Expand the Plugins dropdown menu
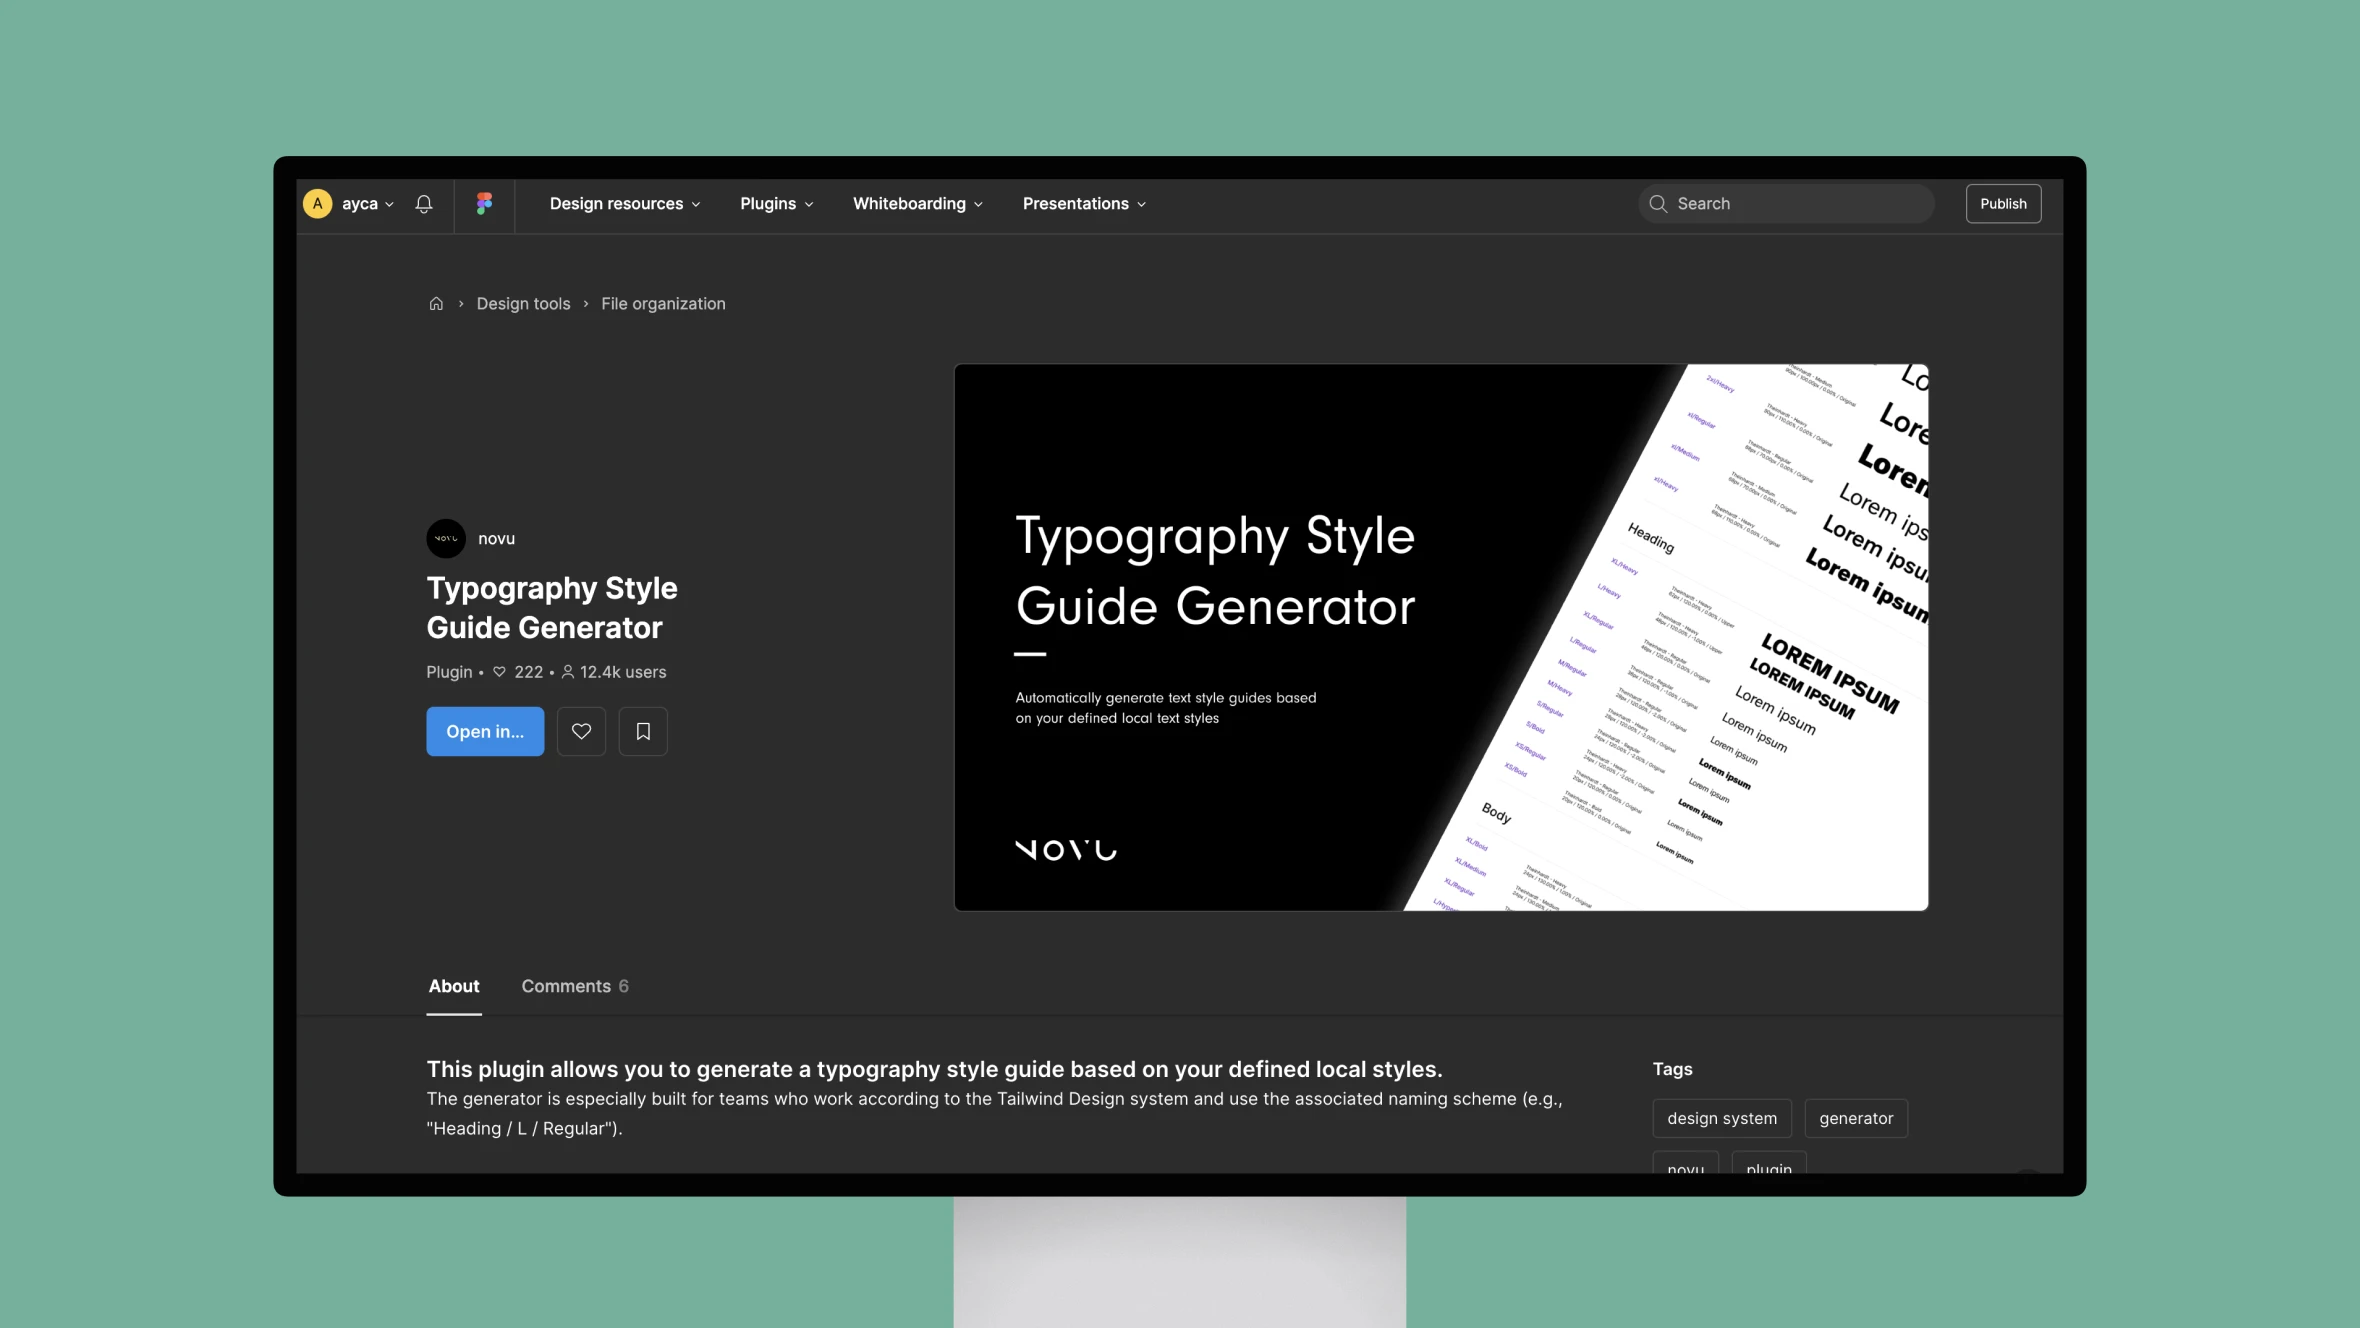The height and width of the screenshot is (1328, 2360). pyautogui.click(x=776, y=203)
